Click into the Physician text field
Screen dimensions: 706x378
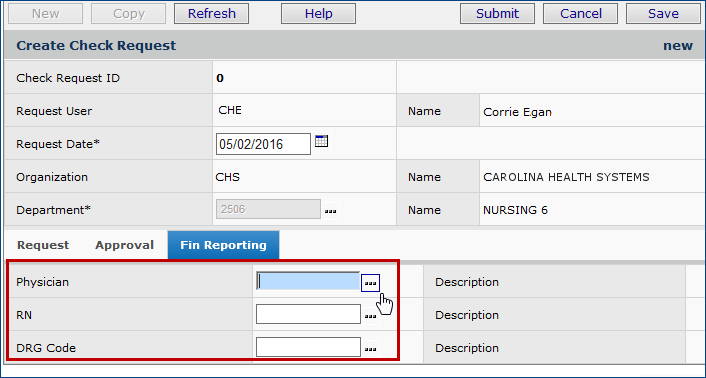pyautogui.click(x=308, y=281)
